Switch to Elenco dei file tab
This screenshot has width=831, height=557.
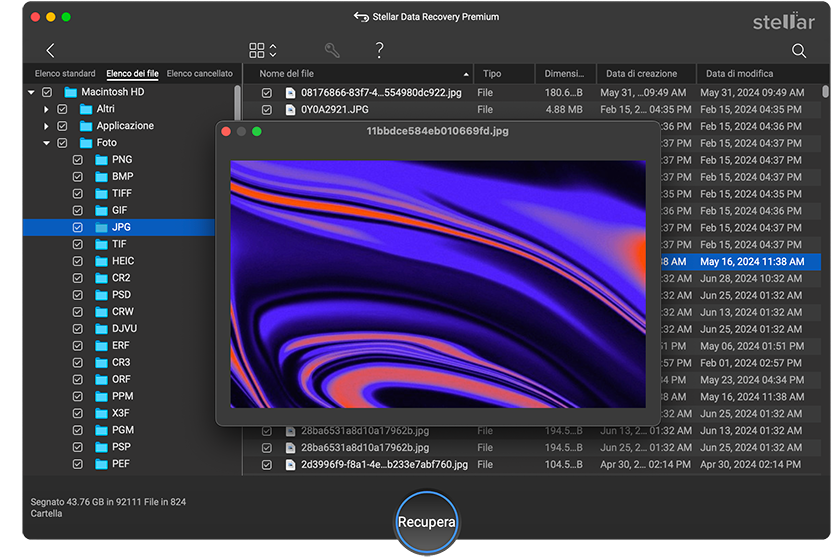click(x=132, y=74)
